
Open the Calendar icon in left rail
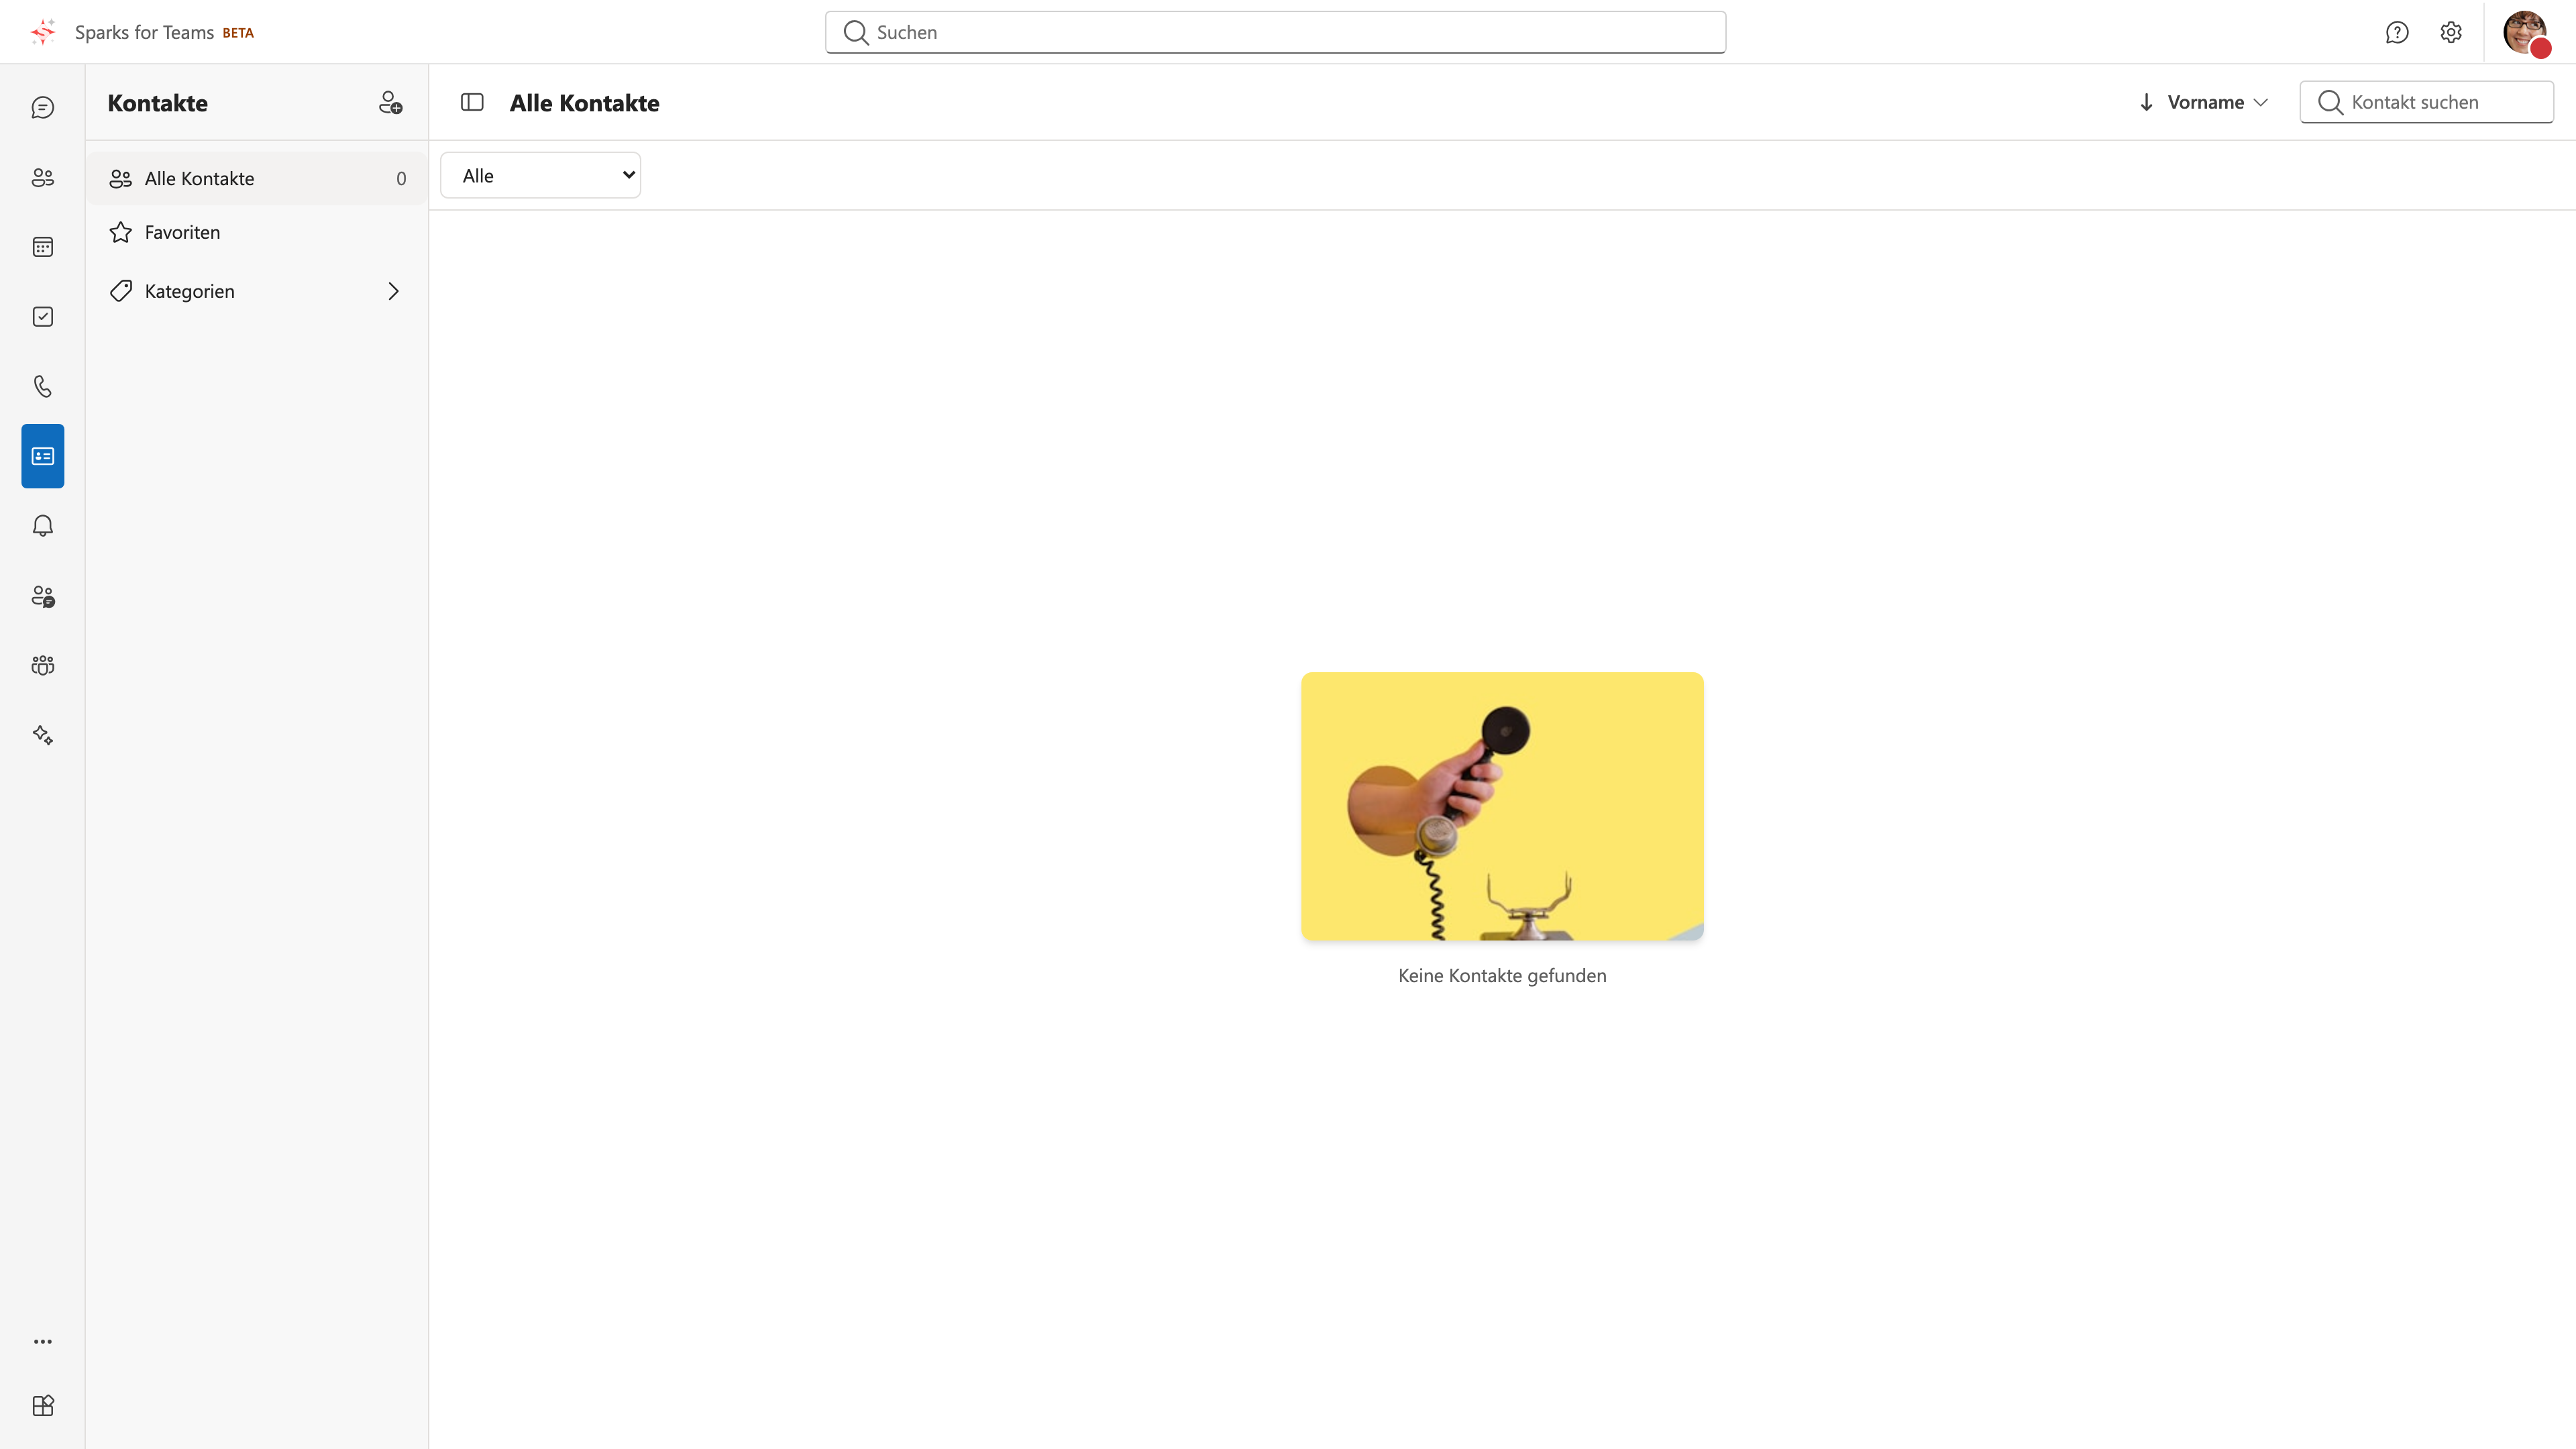[x=42, y=247]
